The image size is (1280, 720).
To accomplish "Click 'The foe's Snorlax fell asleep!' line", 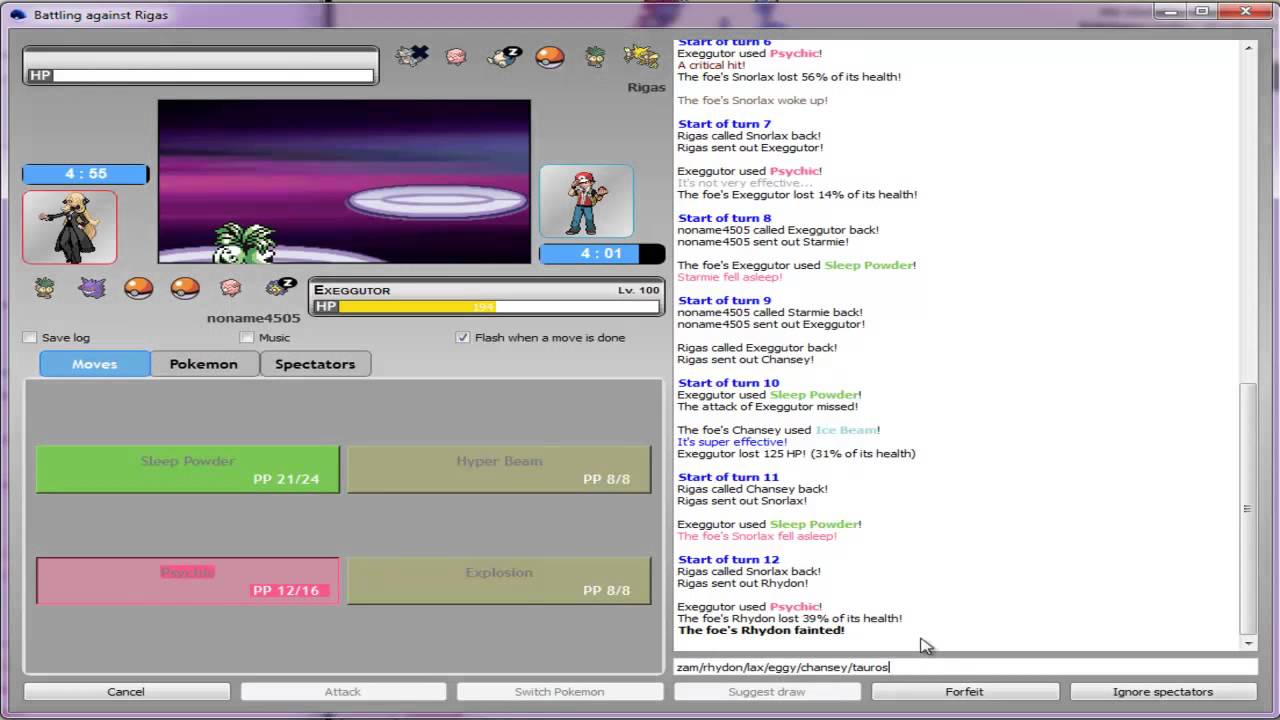I will [757, 536].
